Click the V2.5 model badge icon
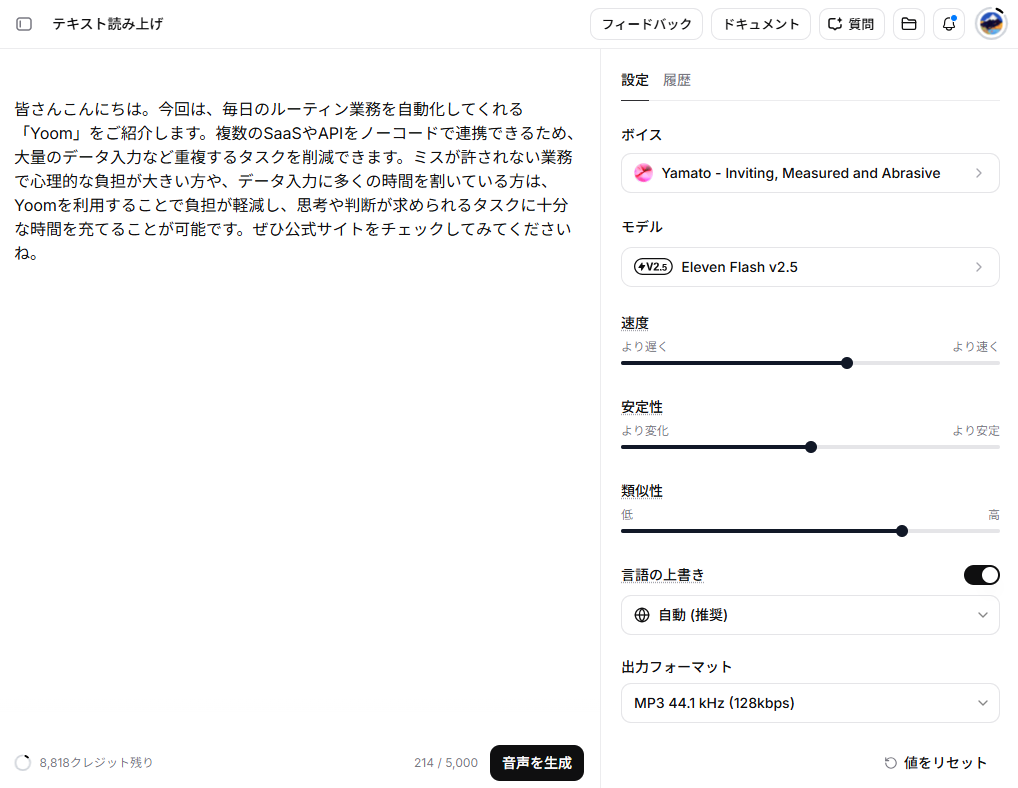 pos(653,267)
